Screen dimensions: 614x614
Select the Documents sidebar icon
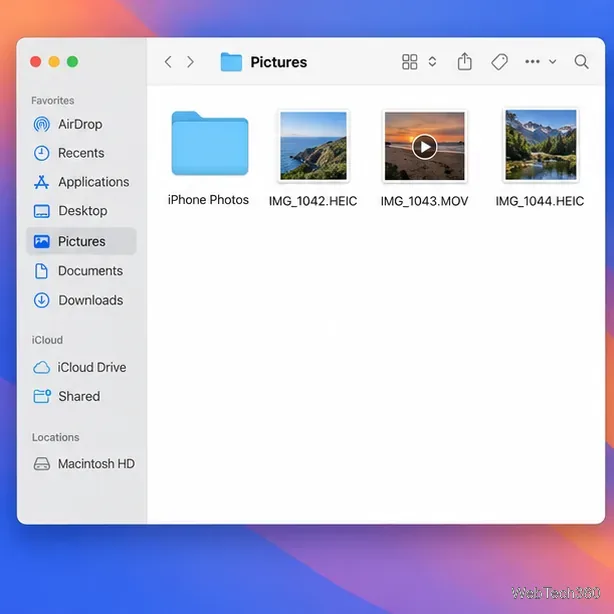coord(41,271)
